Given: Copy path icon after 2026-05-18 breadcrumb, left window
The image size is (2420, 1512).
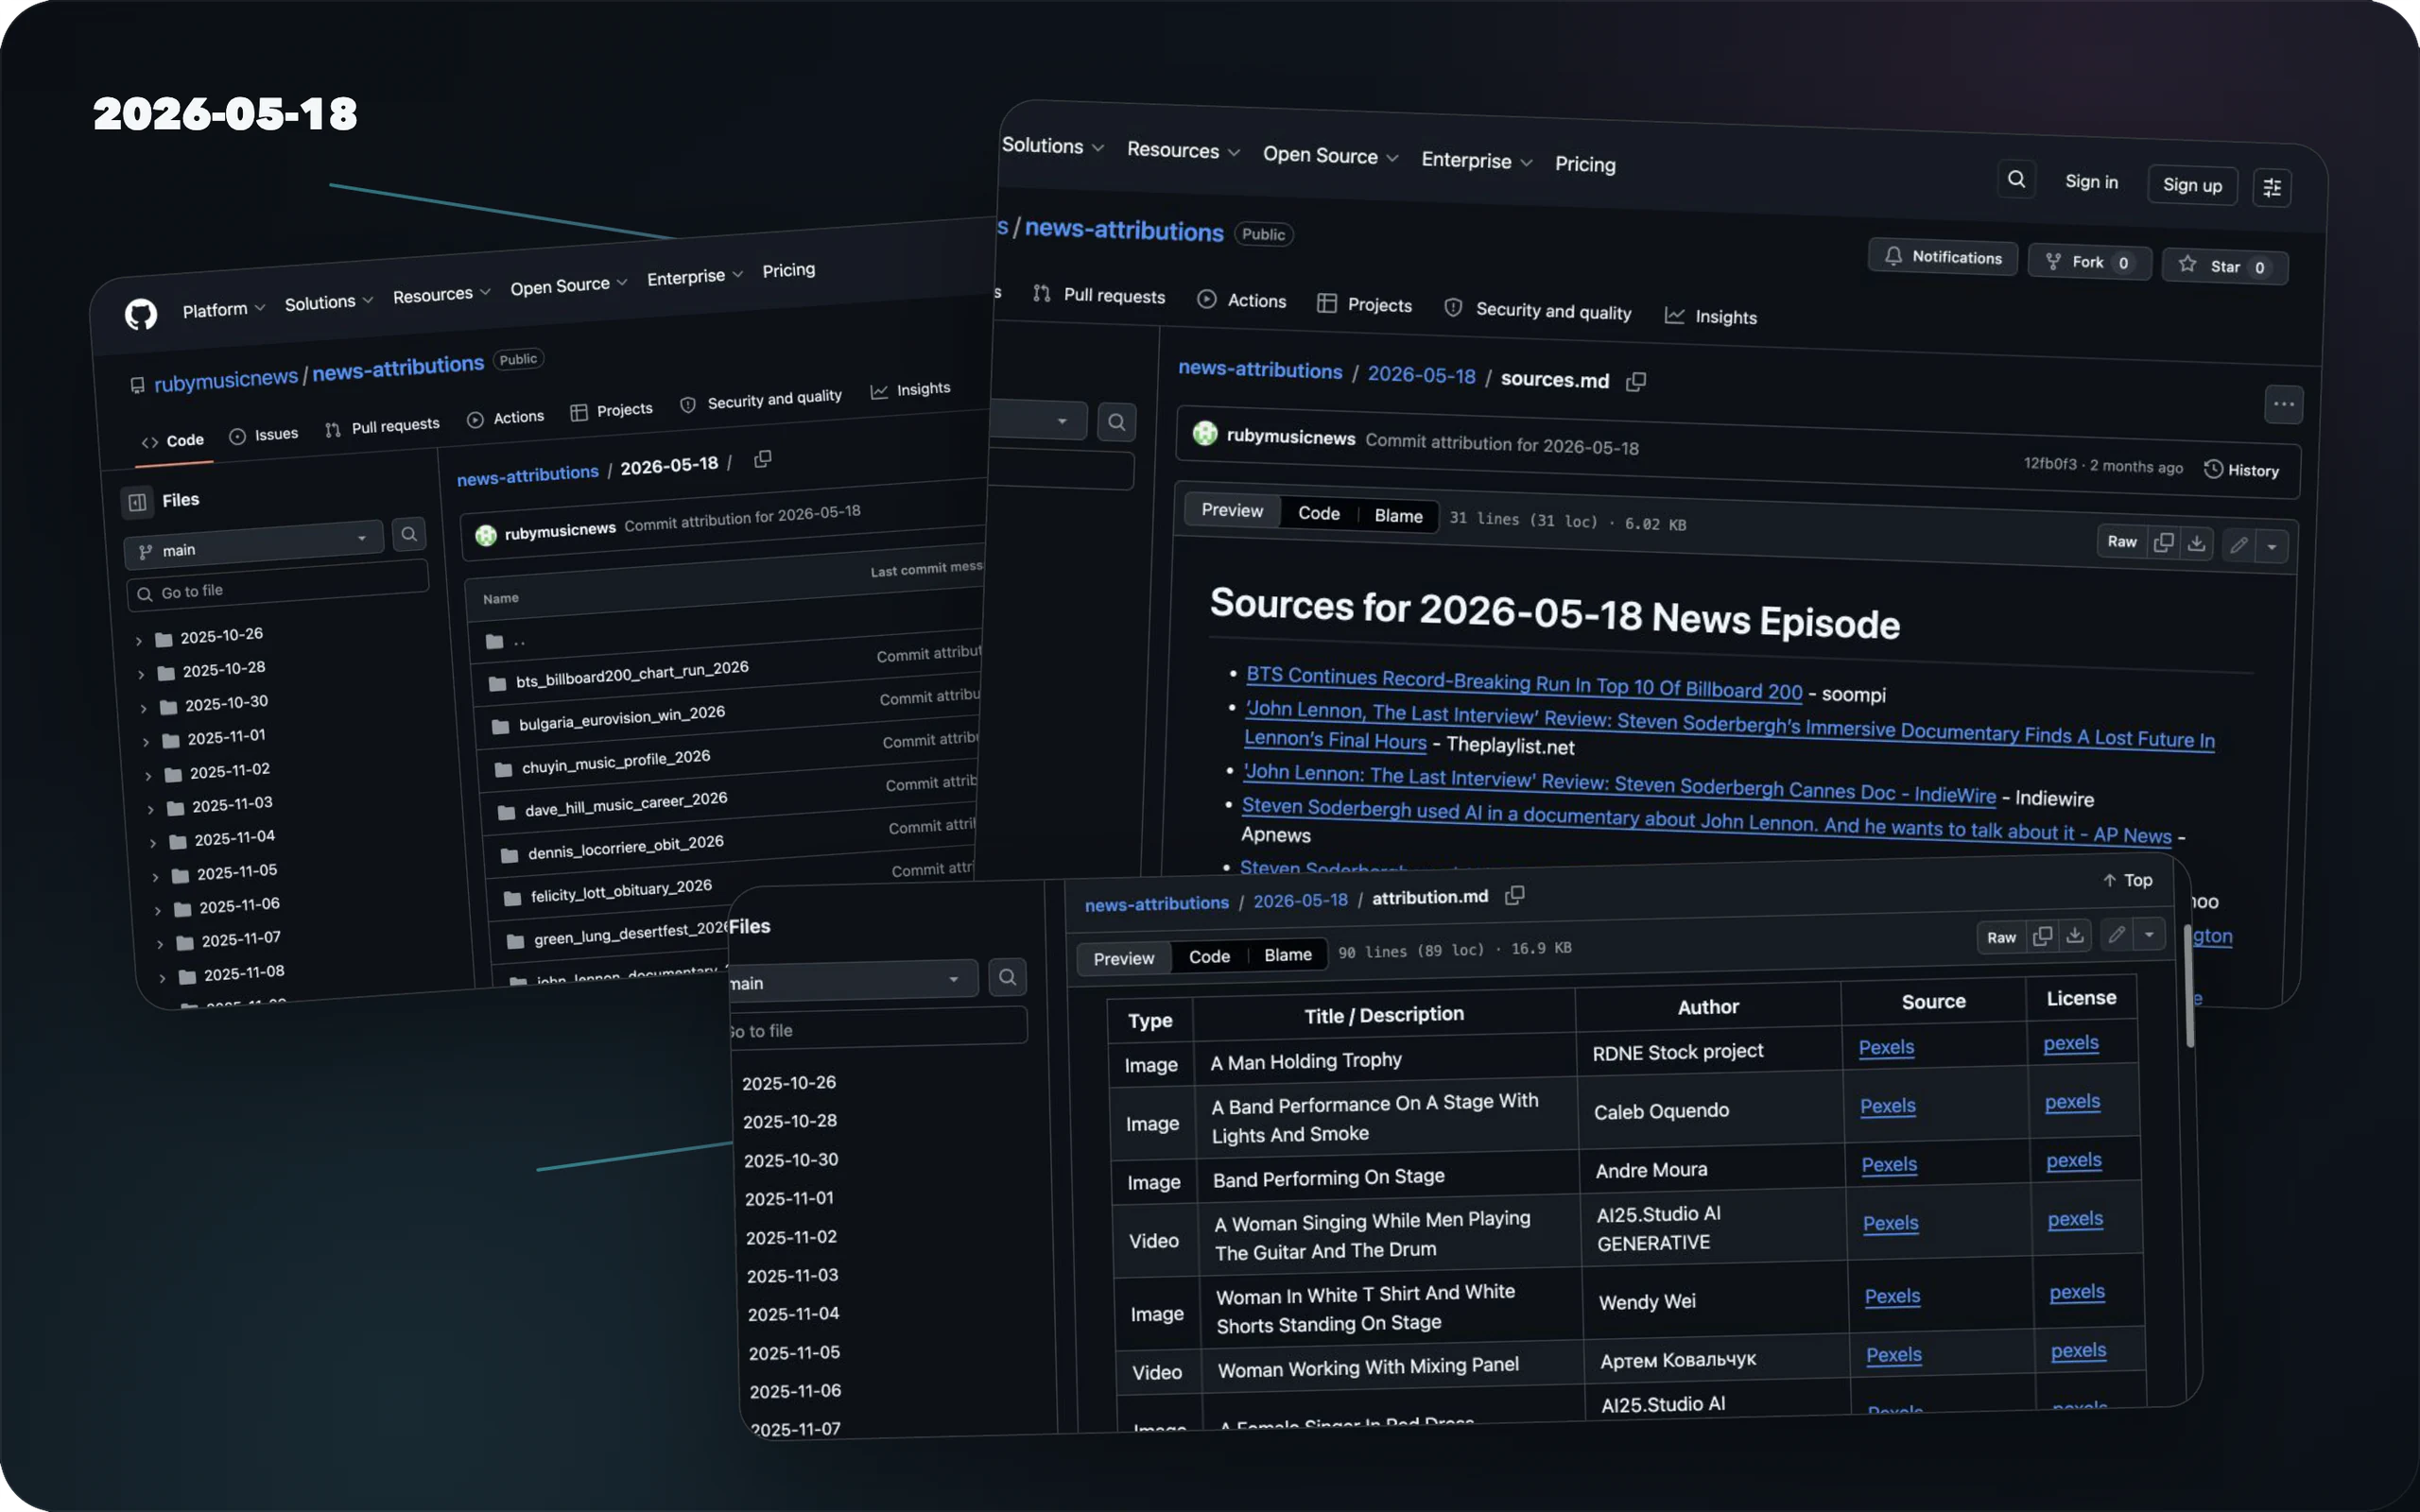Looking at the screenshot, I should click(x=762, y=459).
